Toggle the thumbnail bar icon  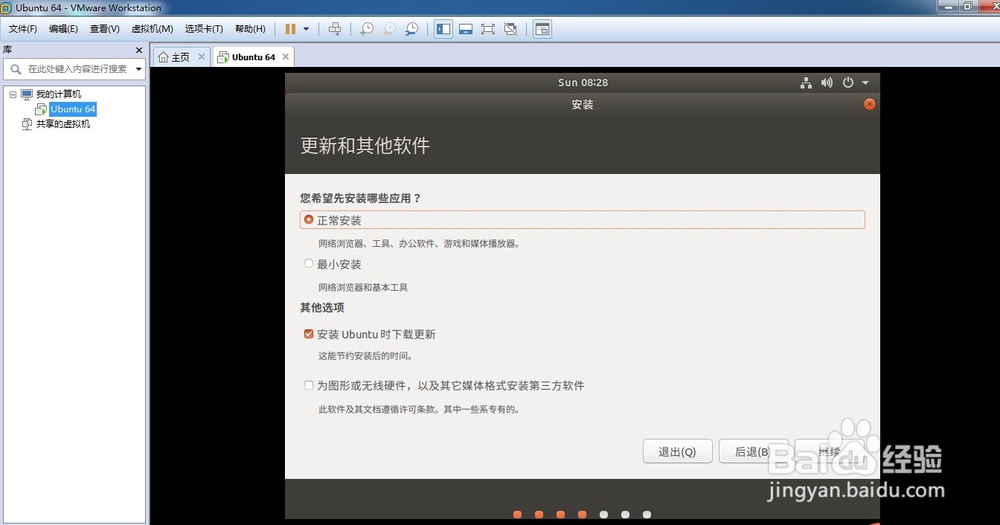click(x=466, y=29)
